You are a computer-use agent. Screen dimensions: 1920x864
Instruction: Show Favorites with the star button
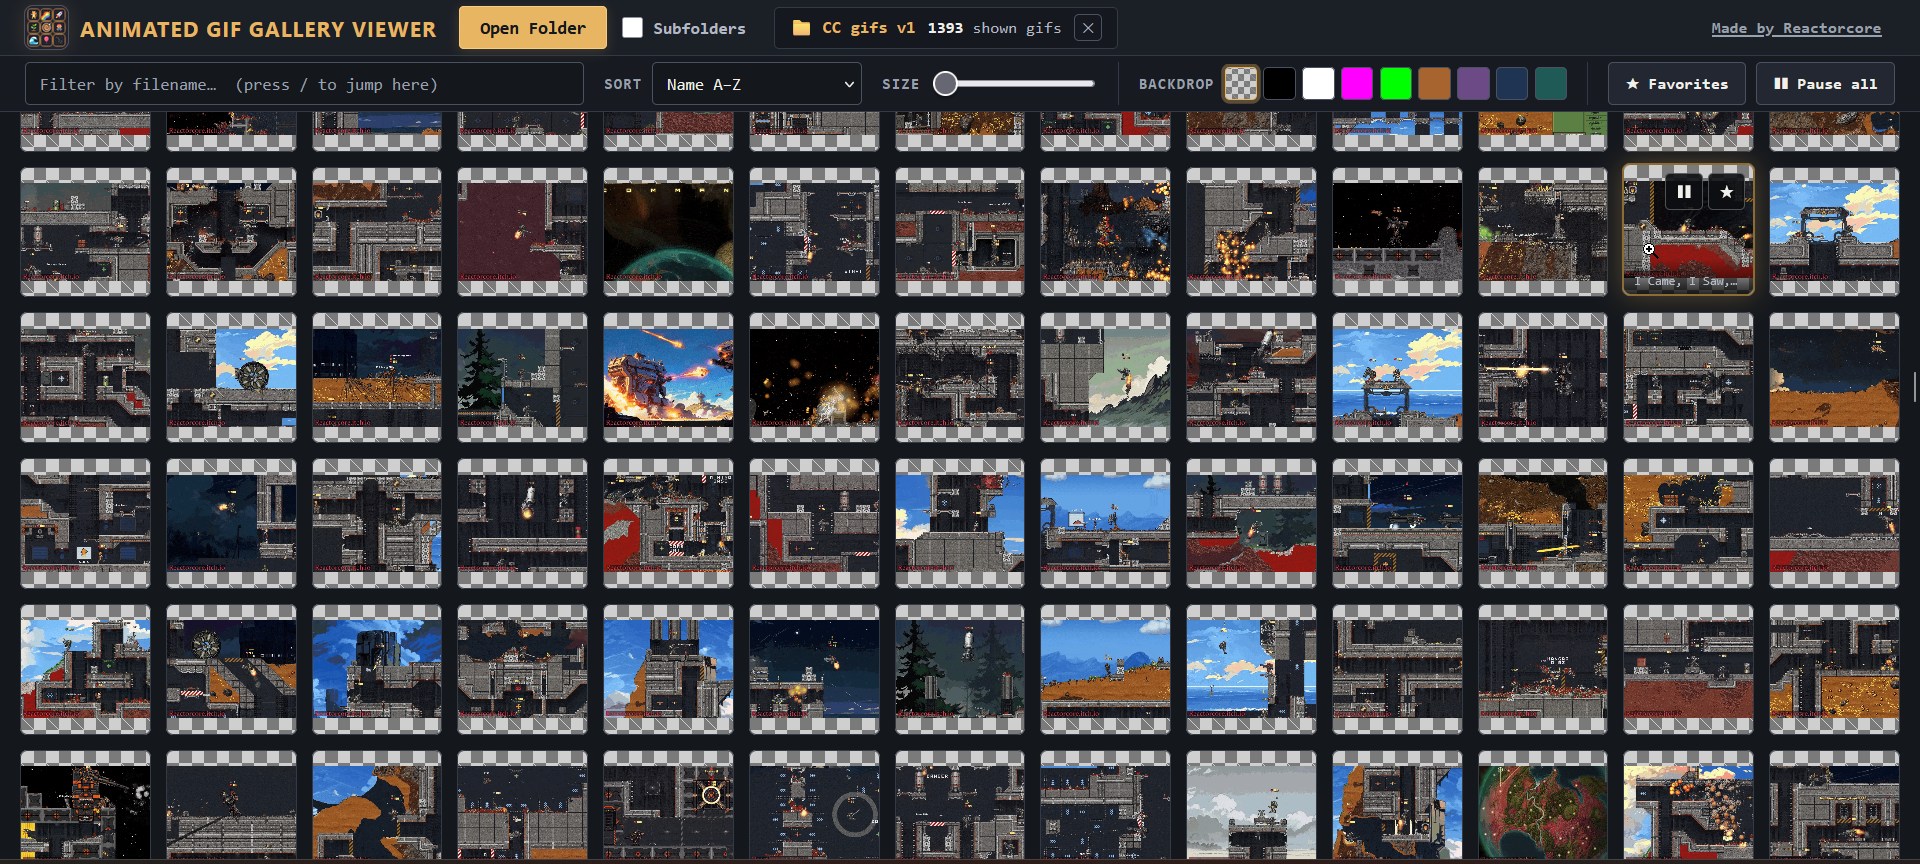pos(1677,84)
